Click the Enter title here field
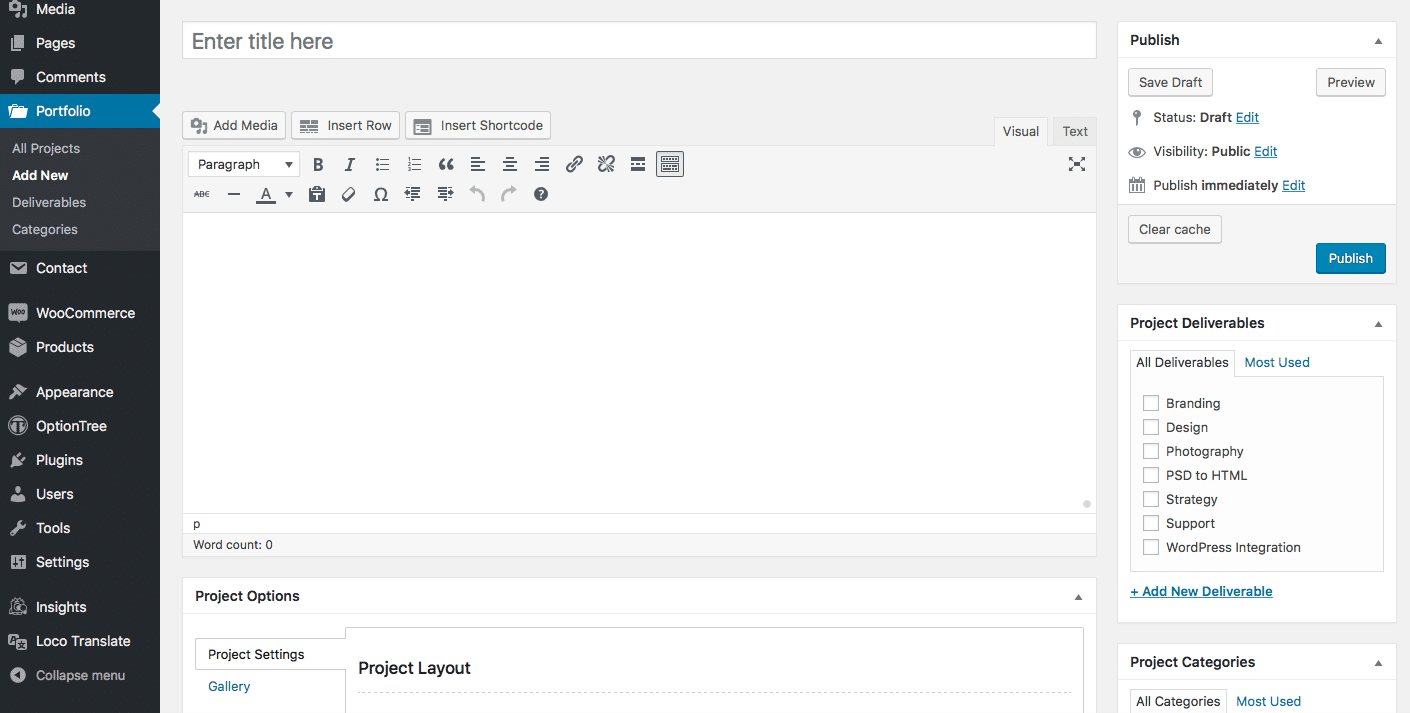 639,41
